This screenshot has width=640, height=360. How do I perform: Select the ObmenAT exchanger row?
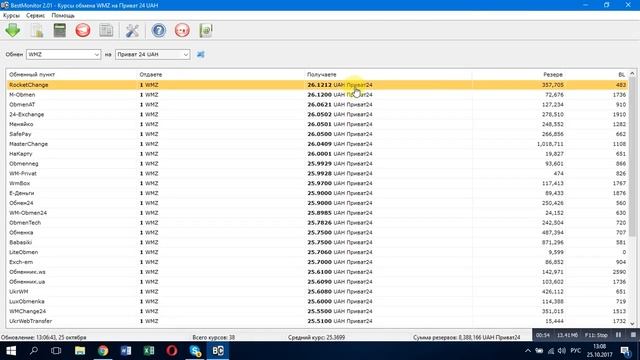click(x=318, y=104)
